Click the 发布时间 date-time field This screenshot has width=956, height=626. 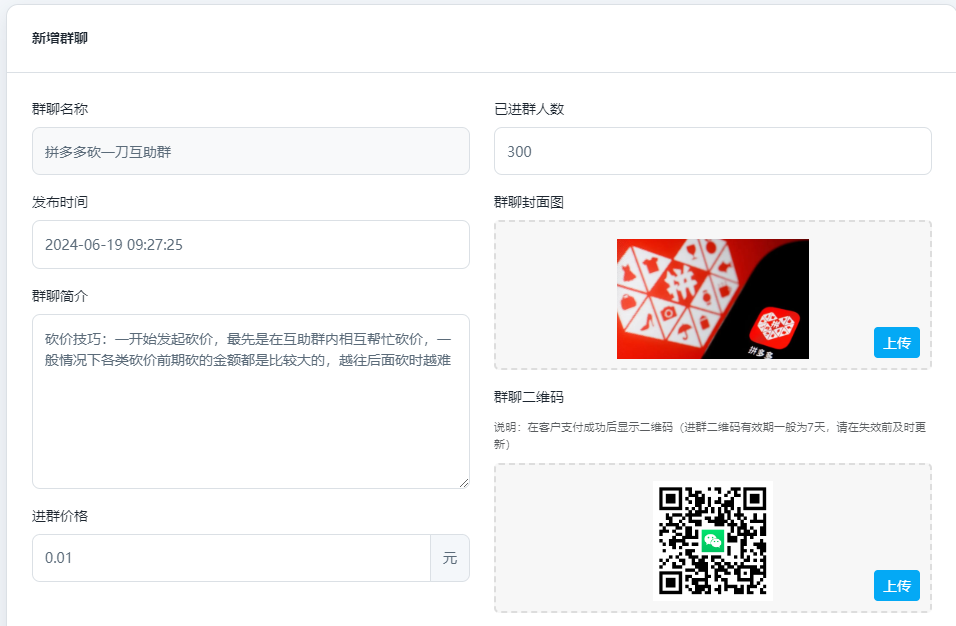click(x=250, y=244)
